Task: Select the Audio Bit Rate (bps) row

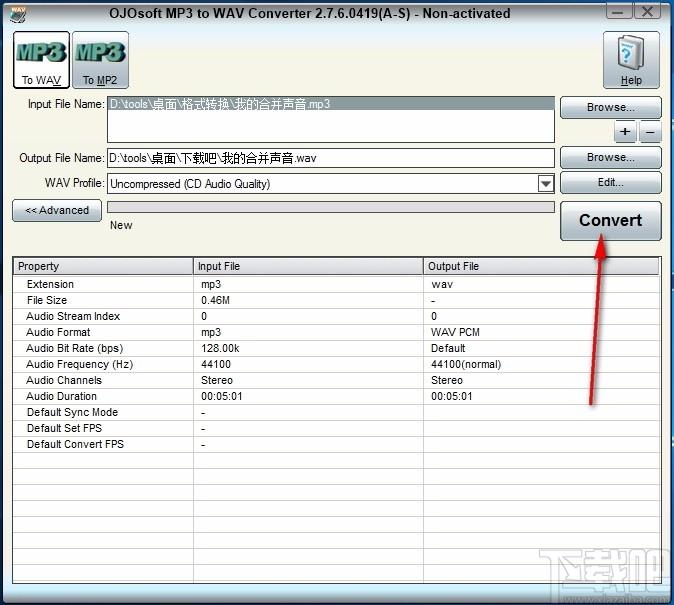Action: click(337, 348)
